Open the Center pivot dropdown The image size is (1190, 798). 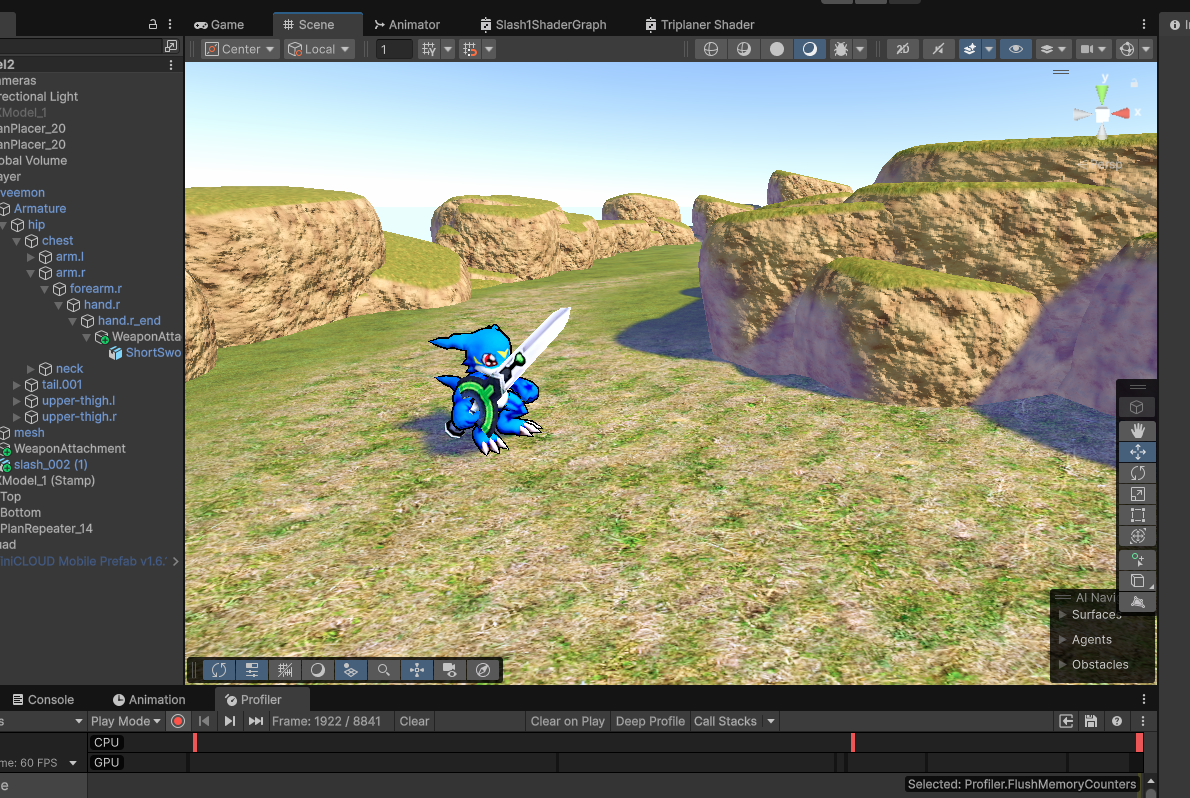tap(240, 49)
